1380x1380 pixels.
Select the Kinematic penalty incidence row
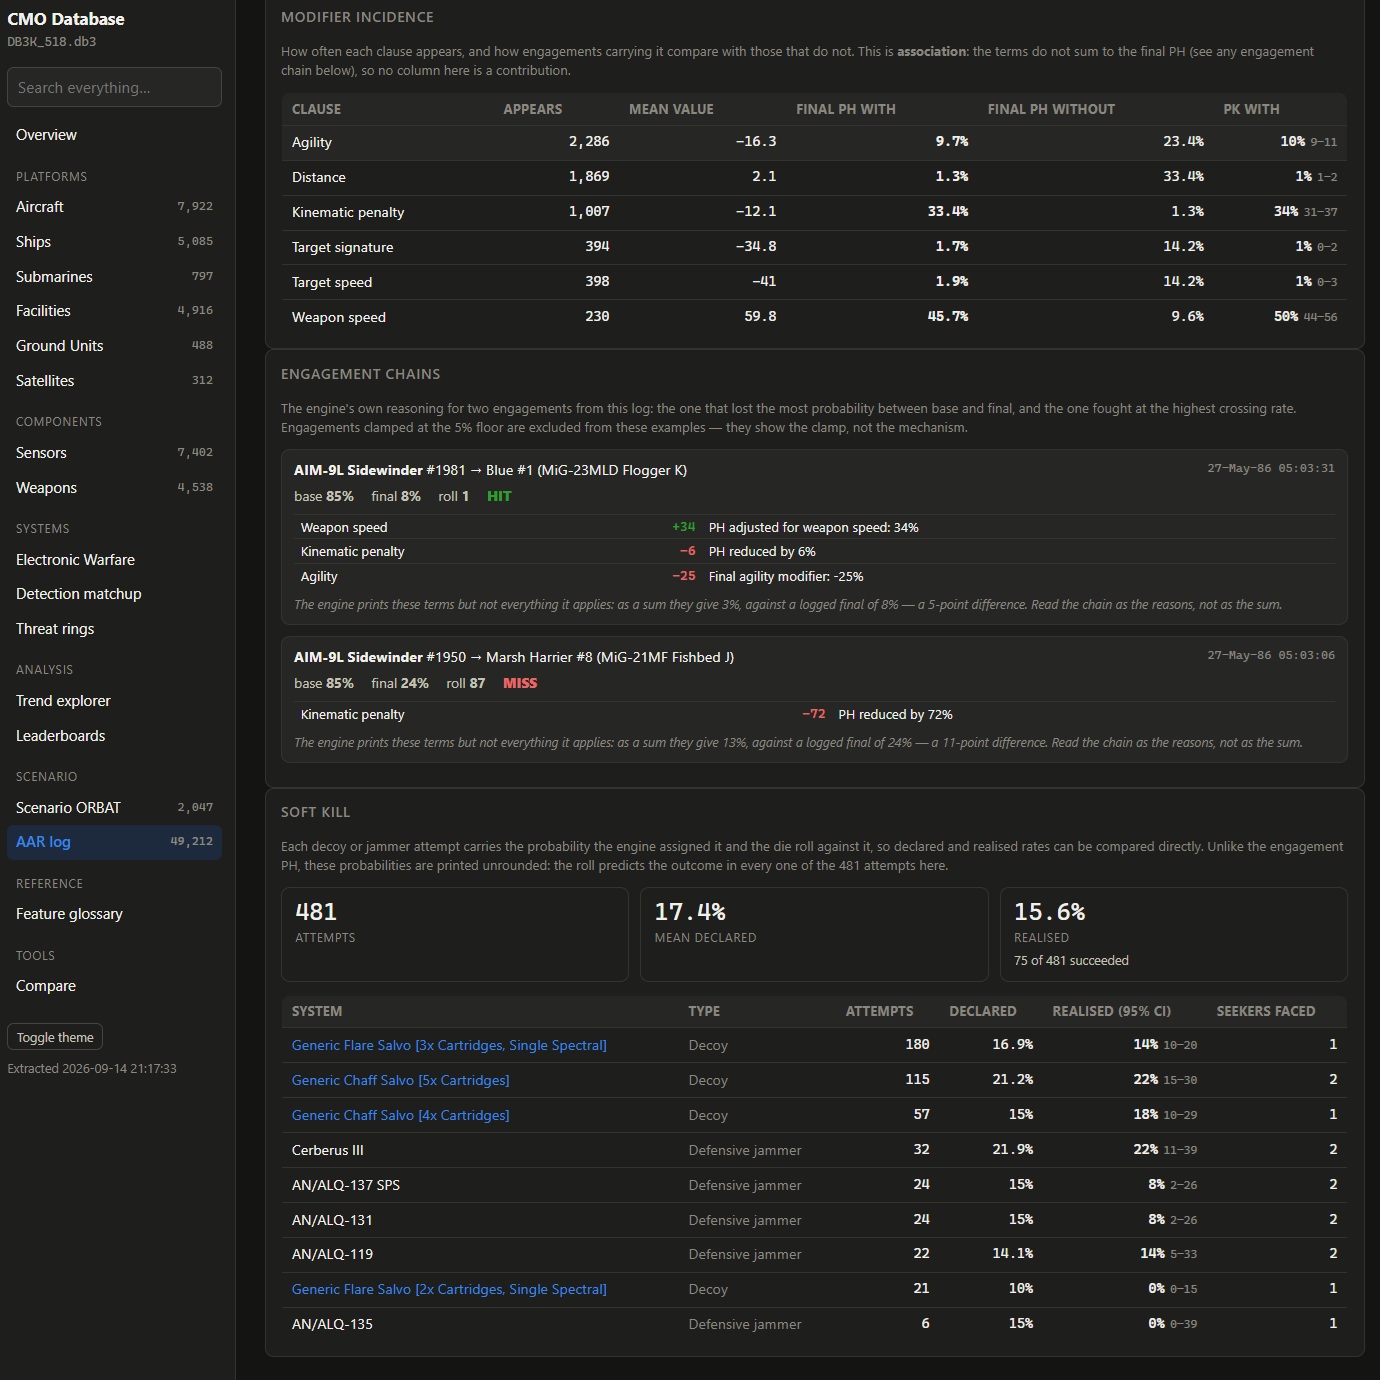tap(814, 212)
